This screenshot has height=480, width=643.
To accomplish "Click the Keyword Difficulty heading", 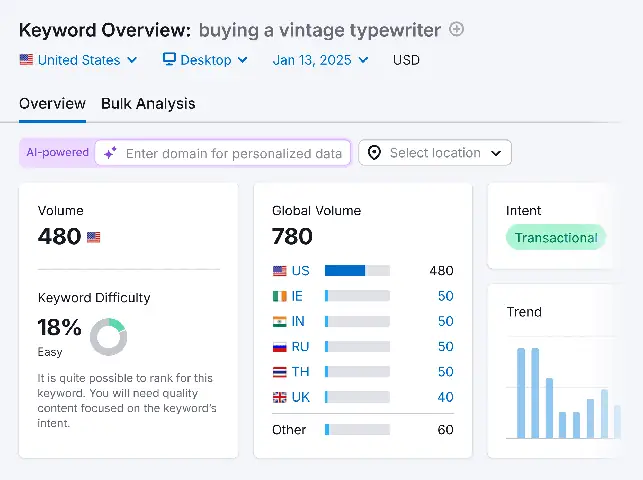I will tap(94, 298).
